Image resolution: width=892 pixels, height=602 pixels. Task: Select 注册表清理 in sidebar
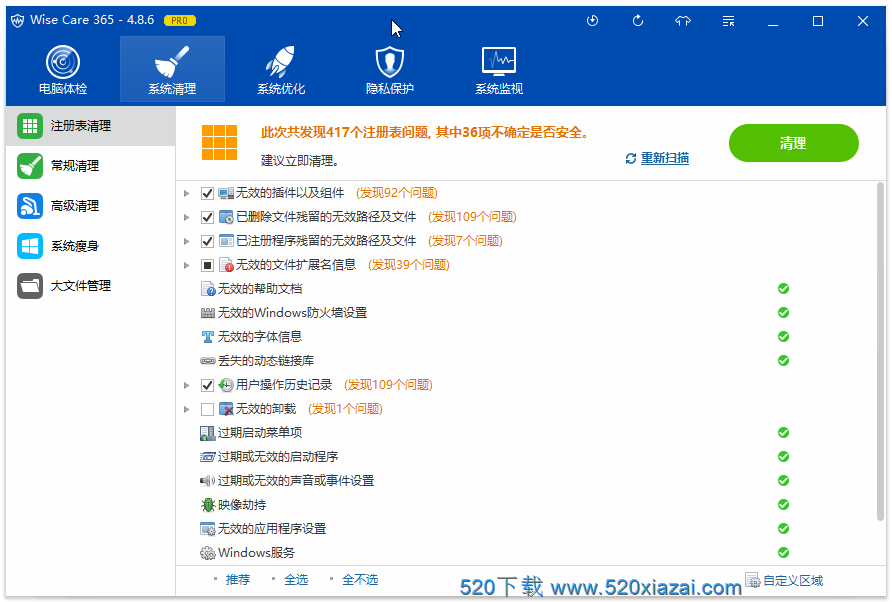click(x=90, y=126)
